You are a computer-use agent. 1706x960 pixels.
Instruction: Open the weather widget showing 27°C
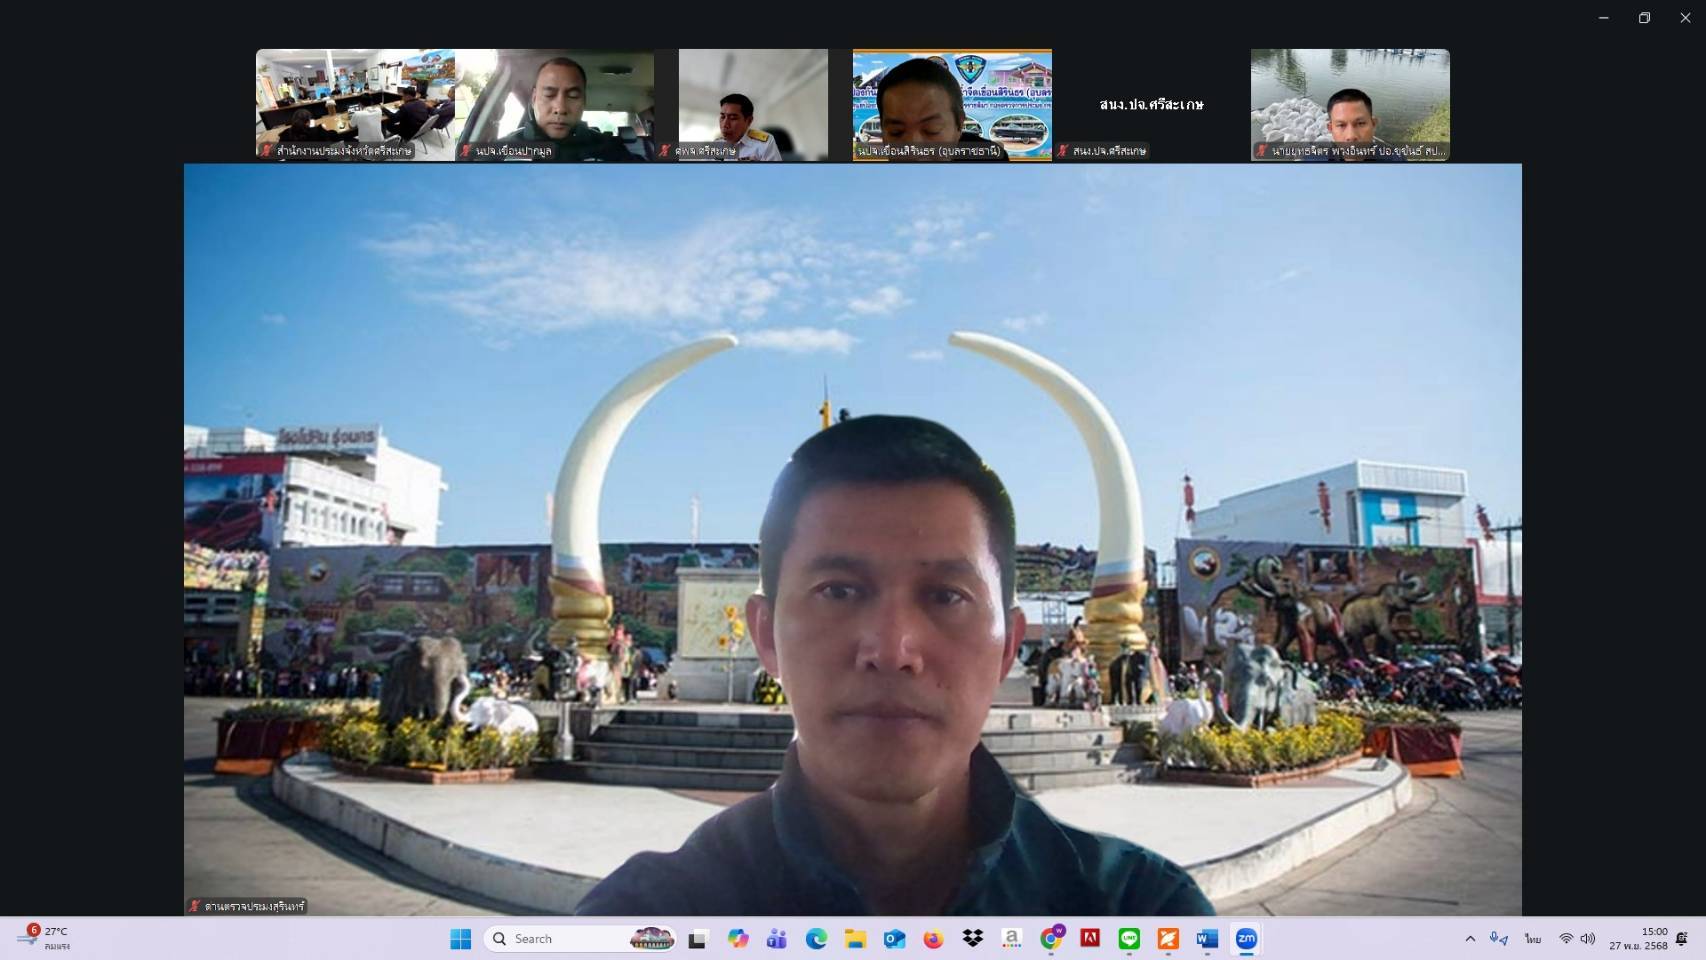[45, 938]
